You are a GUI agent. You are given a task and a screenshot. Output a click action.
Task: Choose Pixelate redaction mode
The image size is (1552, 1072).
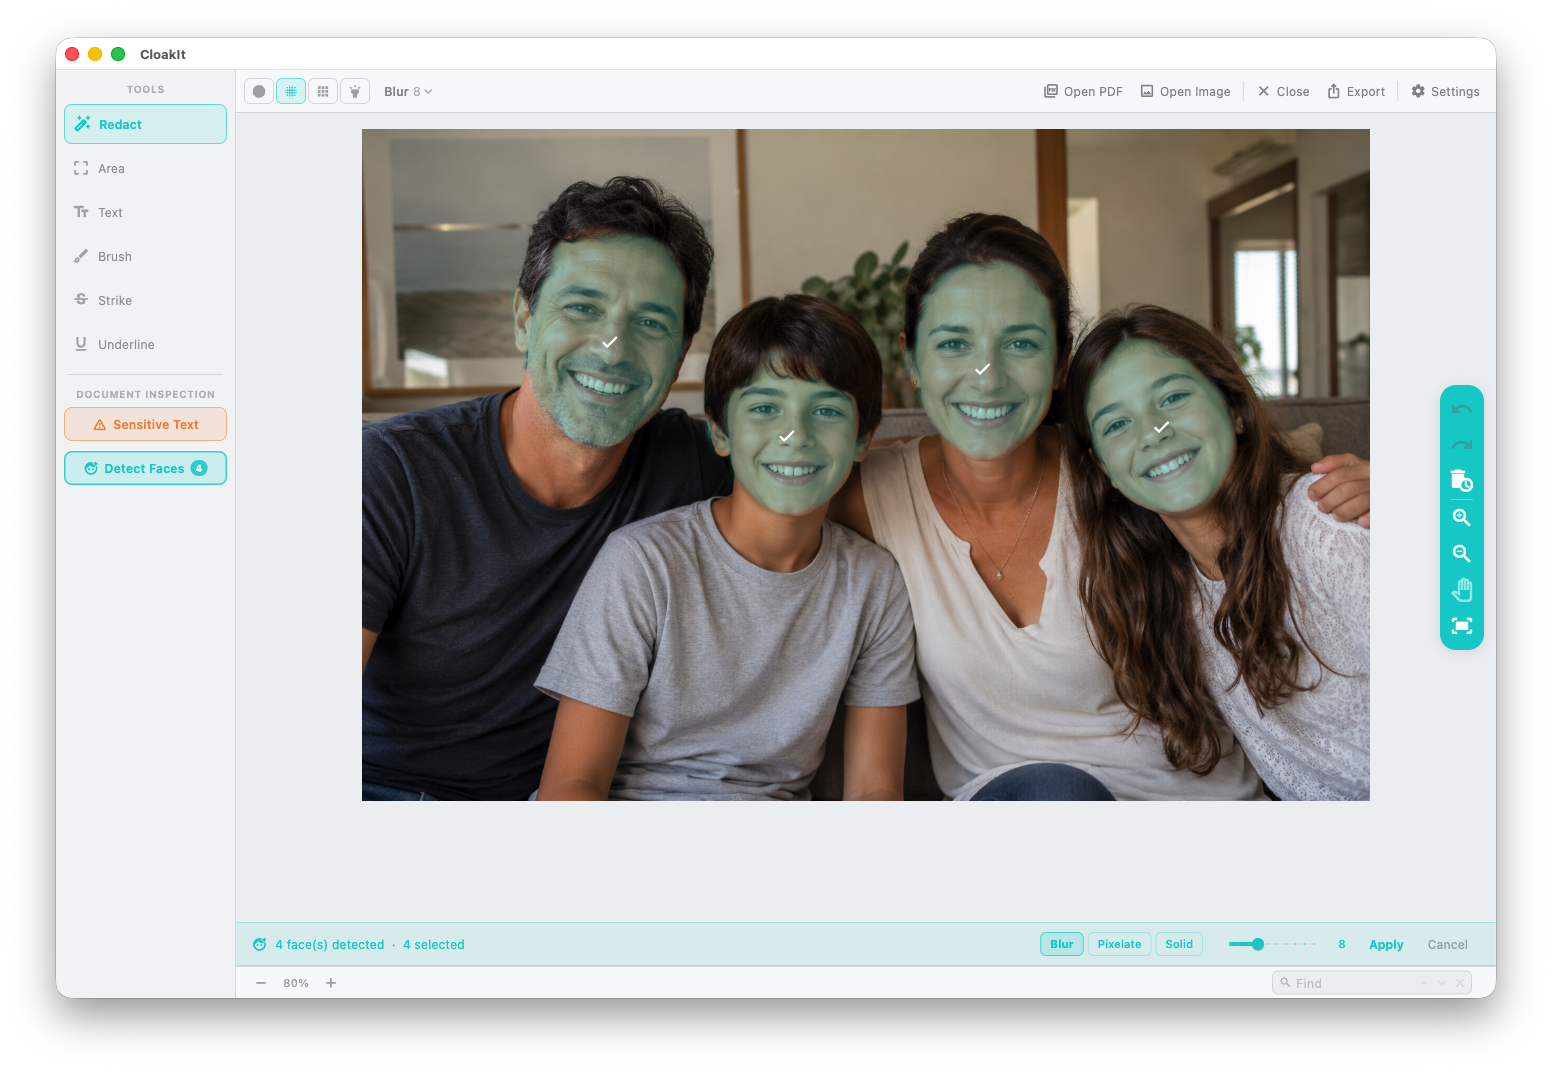coord(1119,944)
